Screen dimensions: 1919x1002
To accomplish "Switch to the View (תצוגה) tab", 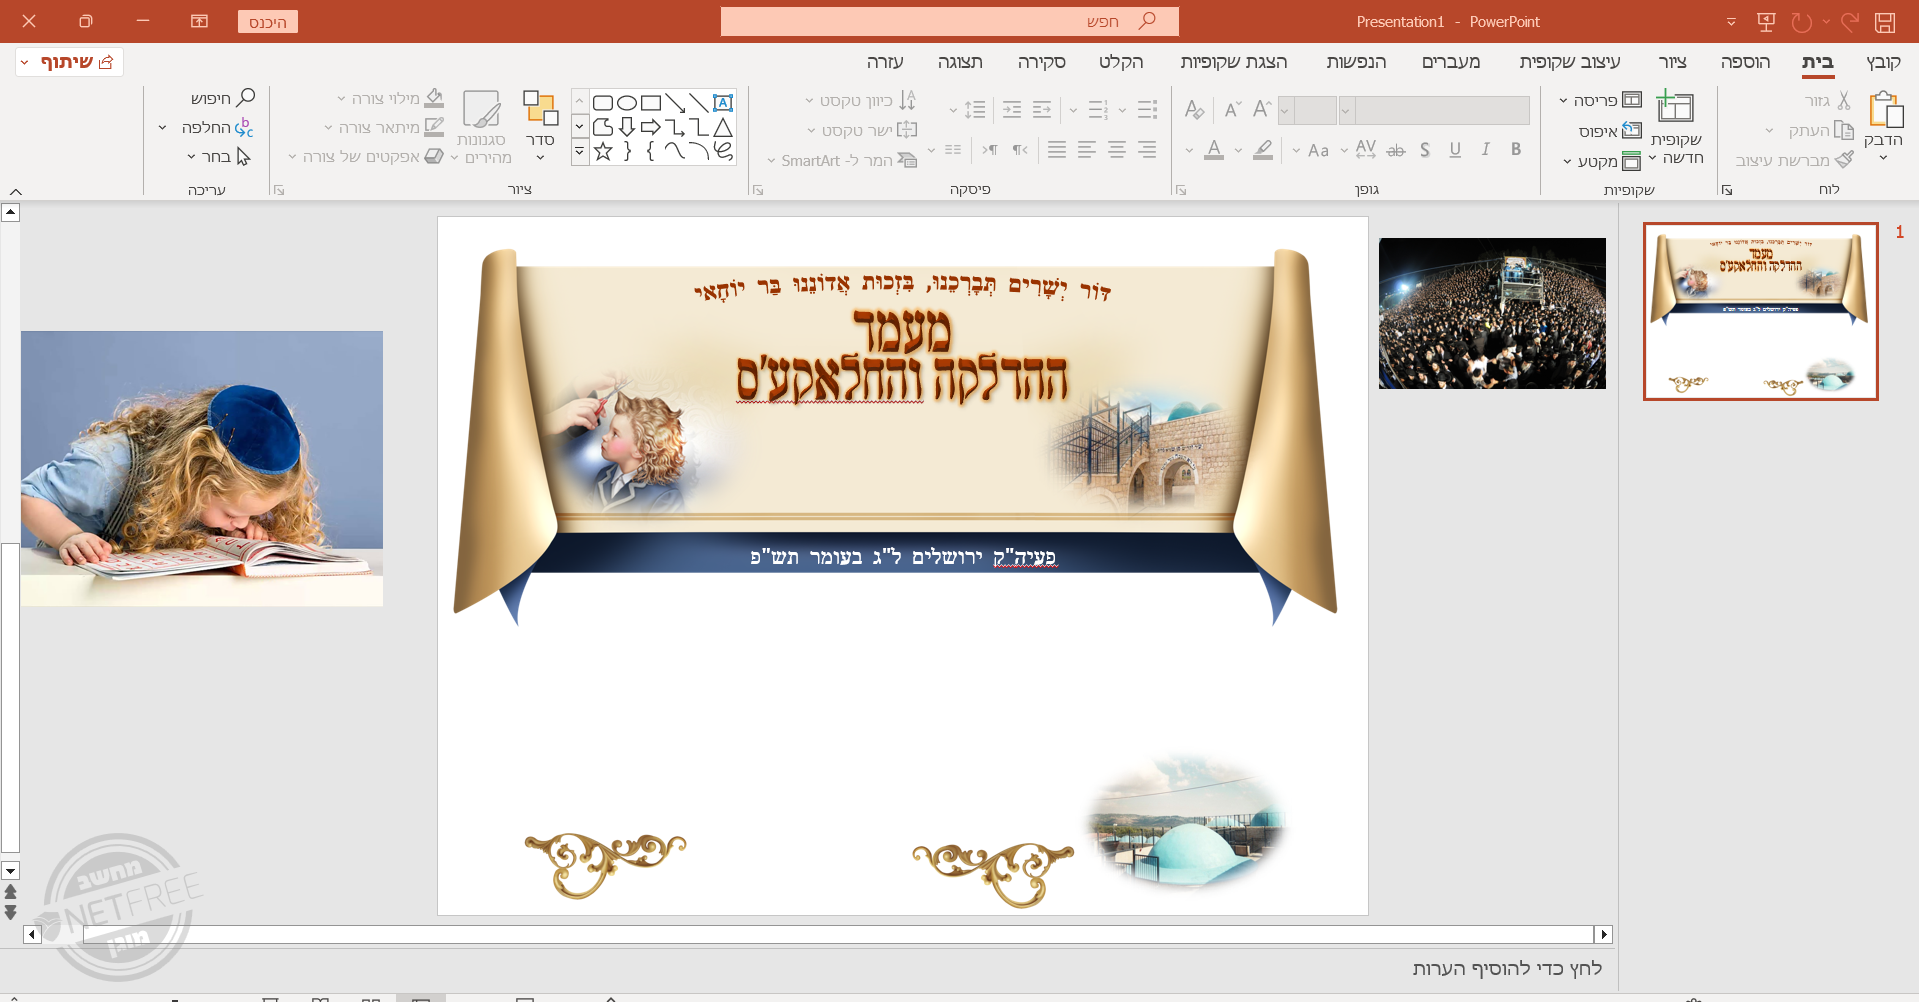I will click(x=960, y=62).
